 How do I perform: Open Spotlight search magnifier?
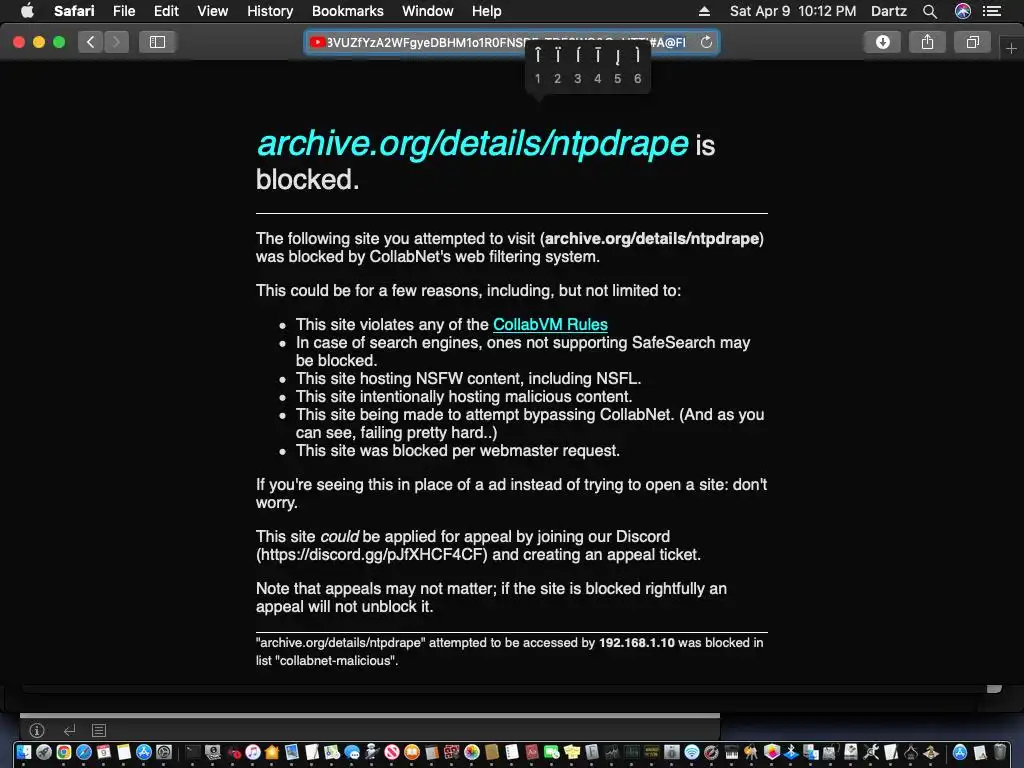pos(930,11)
